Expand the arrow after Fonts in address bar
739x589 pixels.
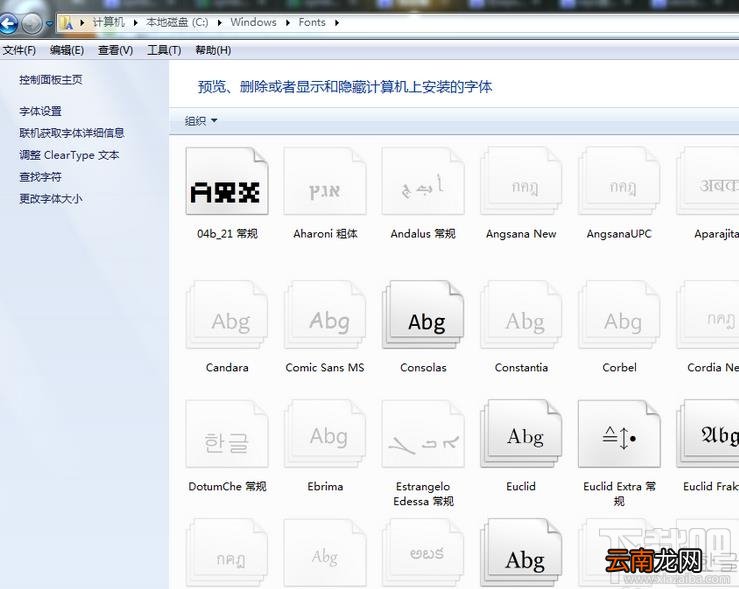click(x=337, y=23)
